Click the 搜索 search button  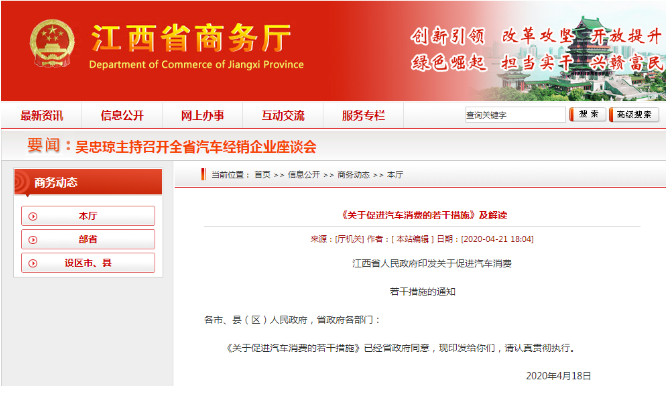(587, 114)
